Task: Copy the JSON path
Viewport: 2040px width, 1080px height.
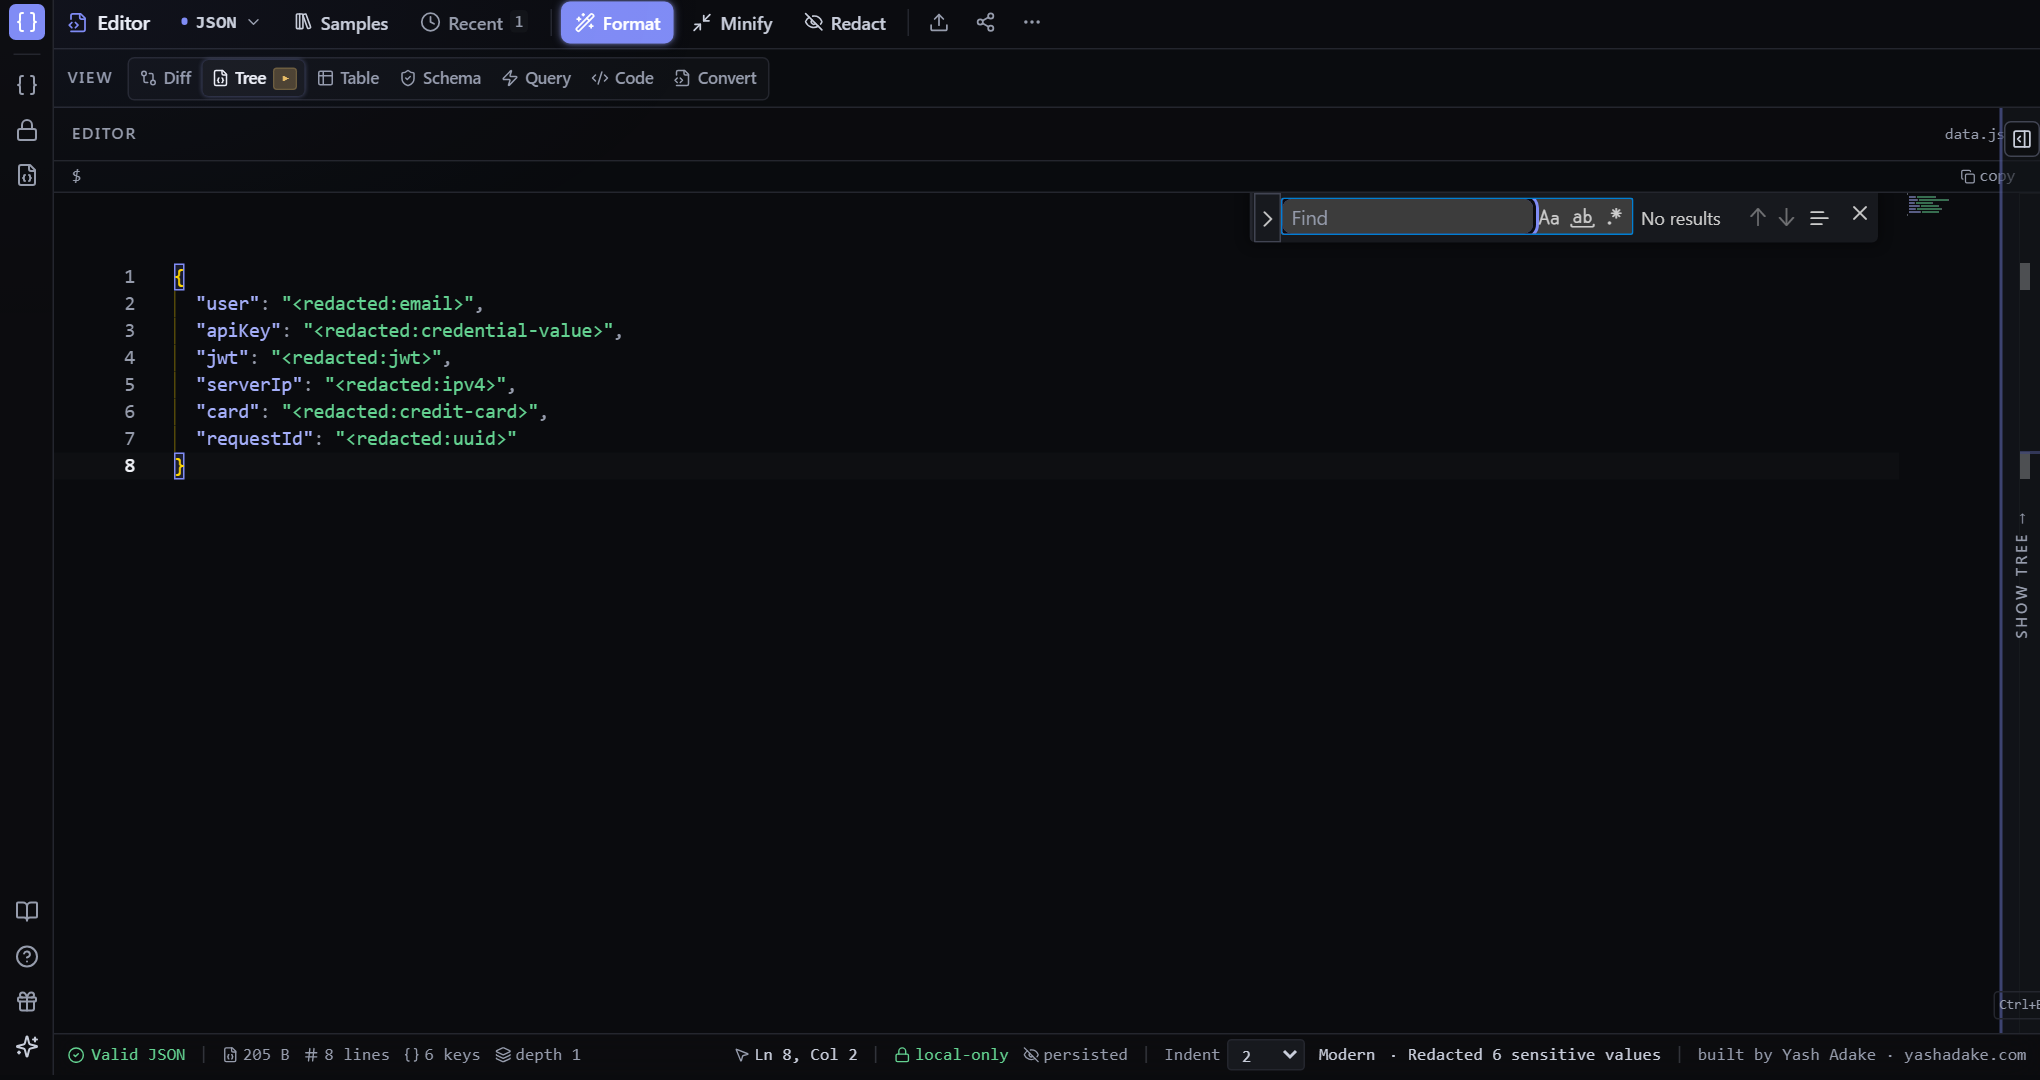Action: click(1987, 176)
